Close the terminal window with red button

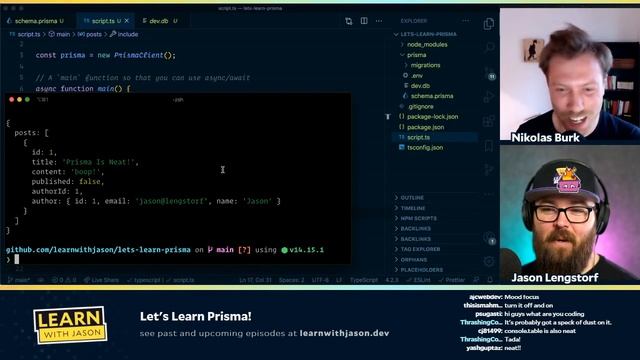point(11,100)
